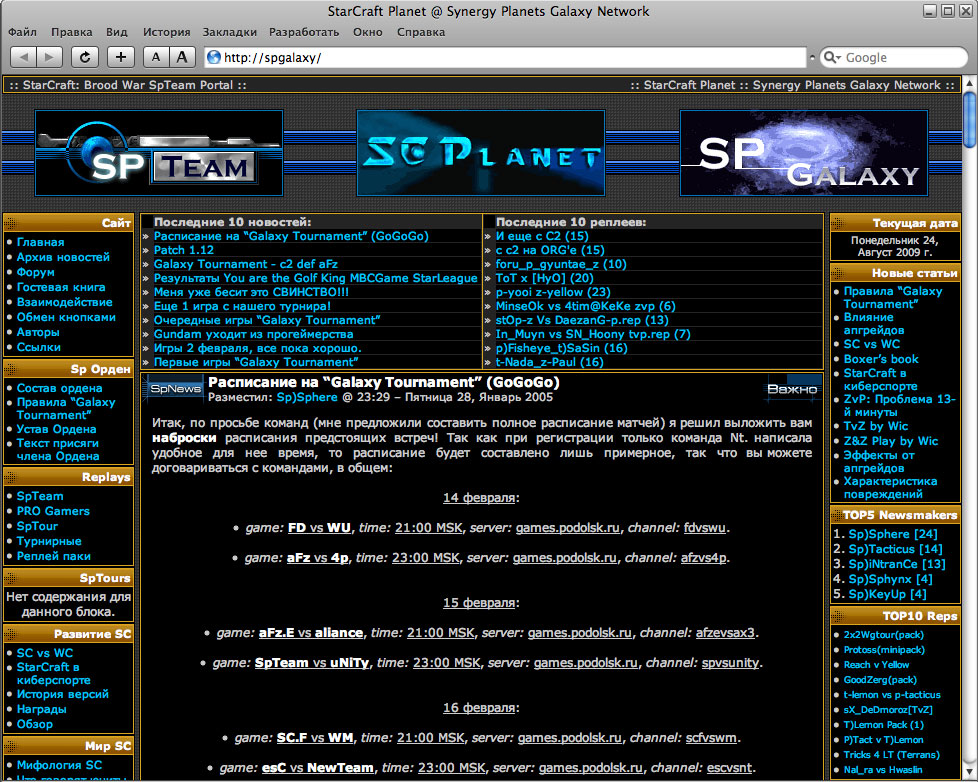Viewport: 978px width, 782px height.
Task: Open the Гостевая книга link
Action: click(x=61, y=287)
